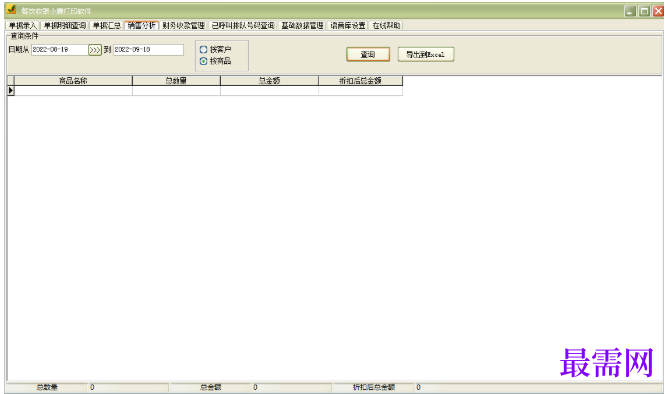Select the 按商品 radio option
Screen dimensions: 672x394
216,61
